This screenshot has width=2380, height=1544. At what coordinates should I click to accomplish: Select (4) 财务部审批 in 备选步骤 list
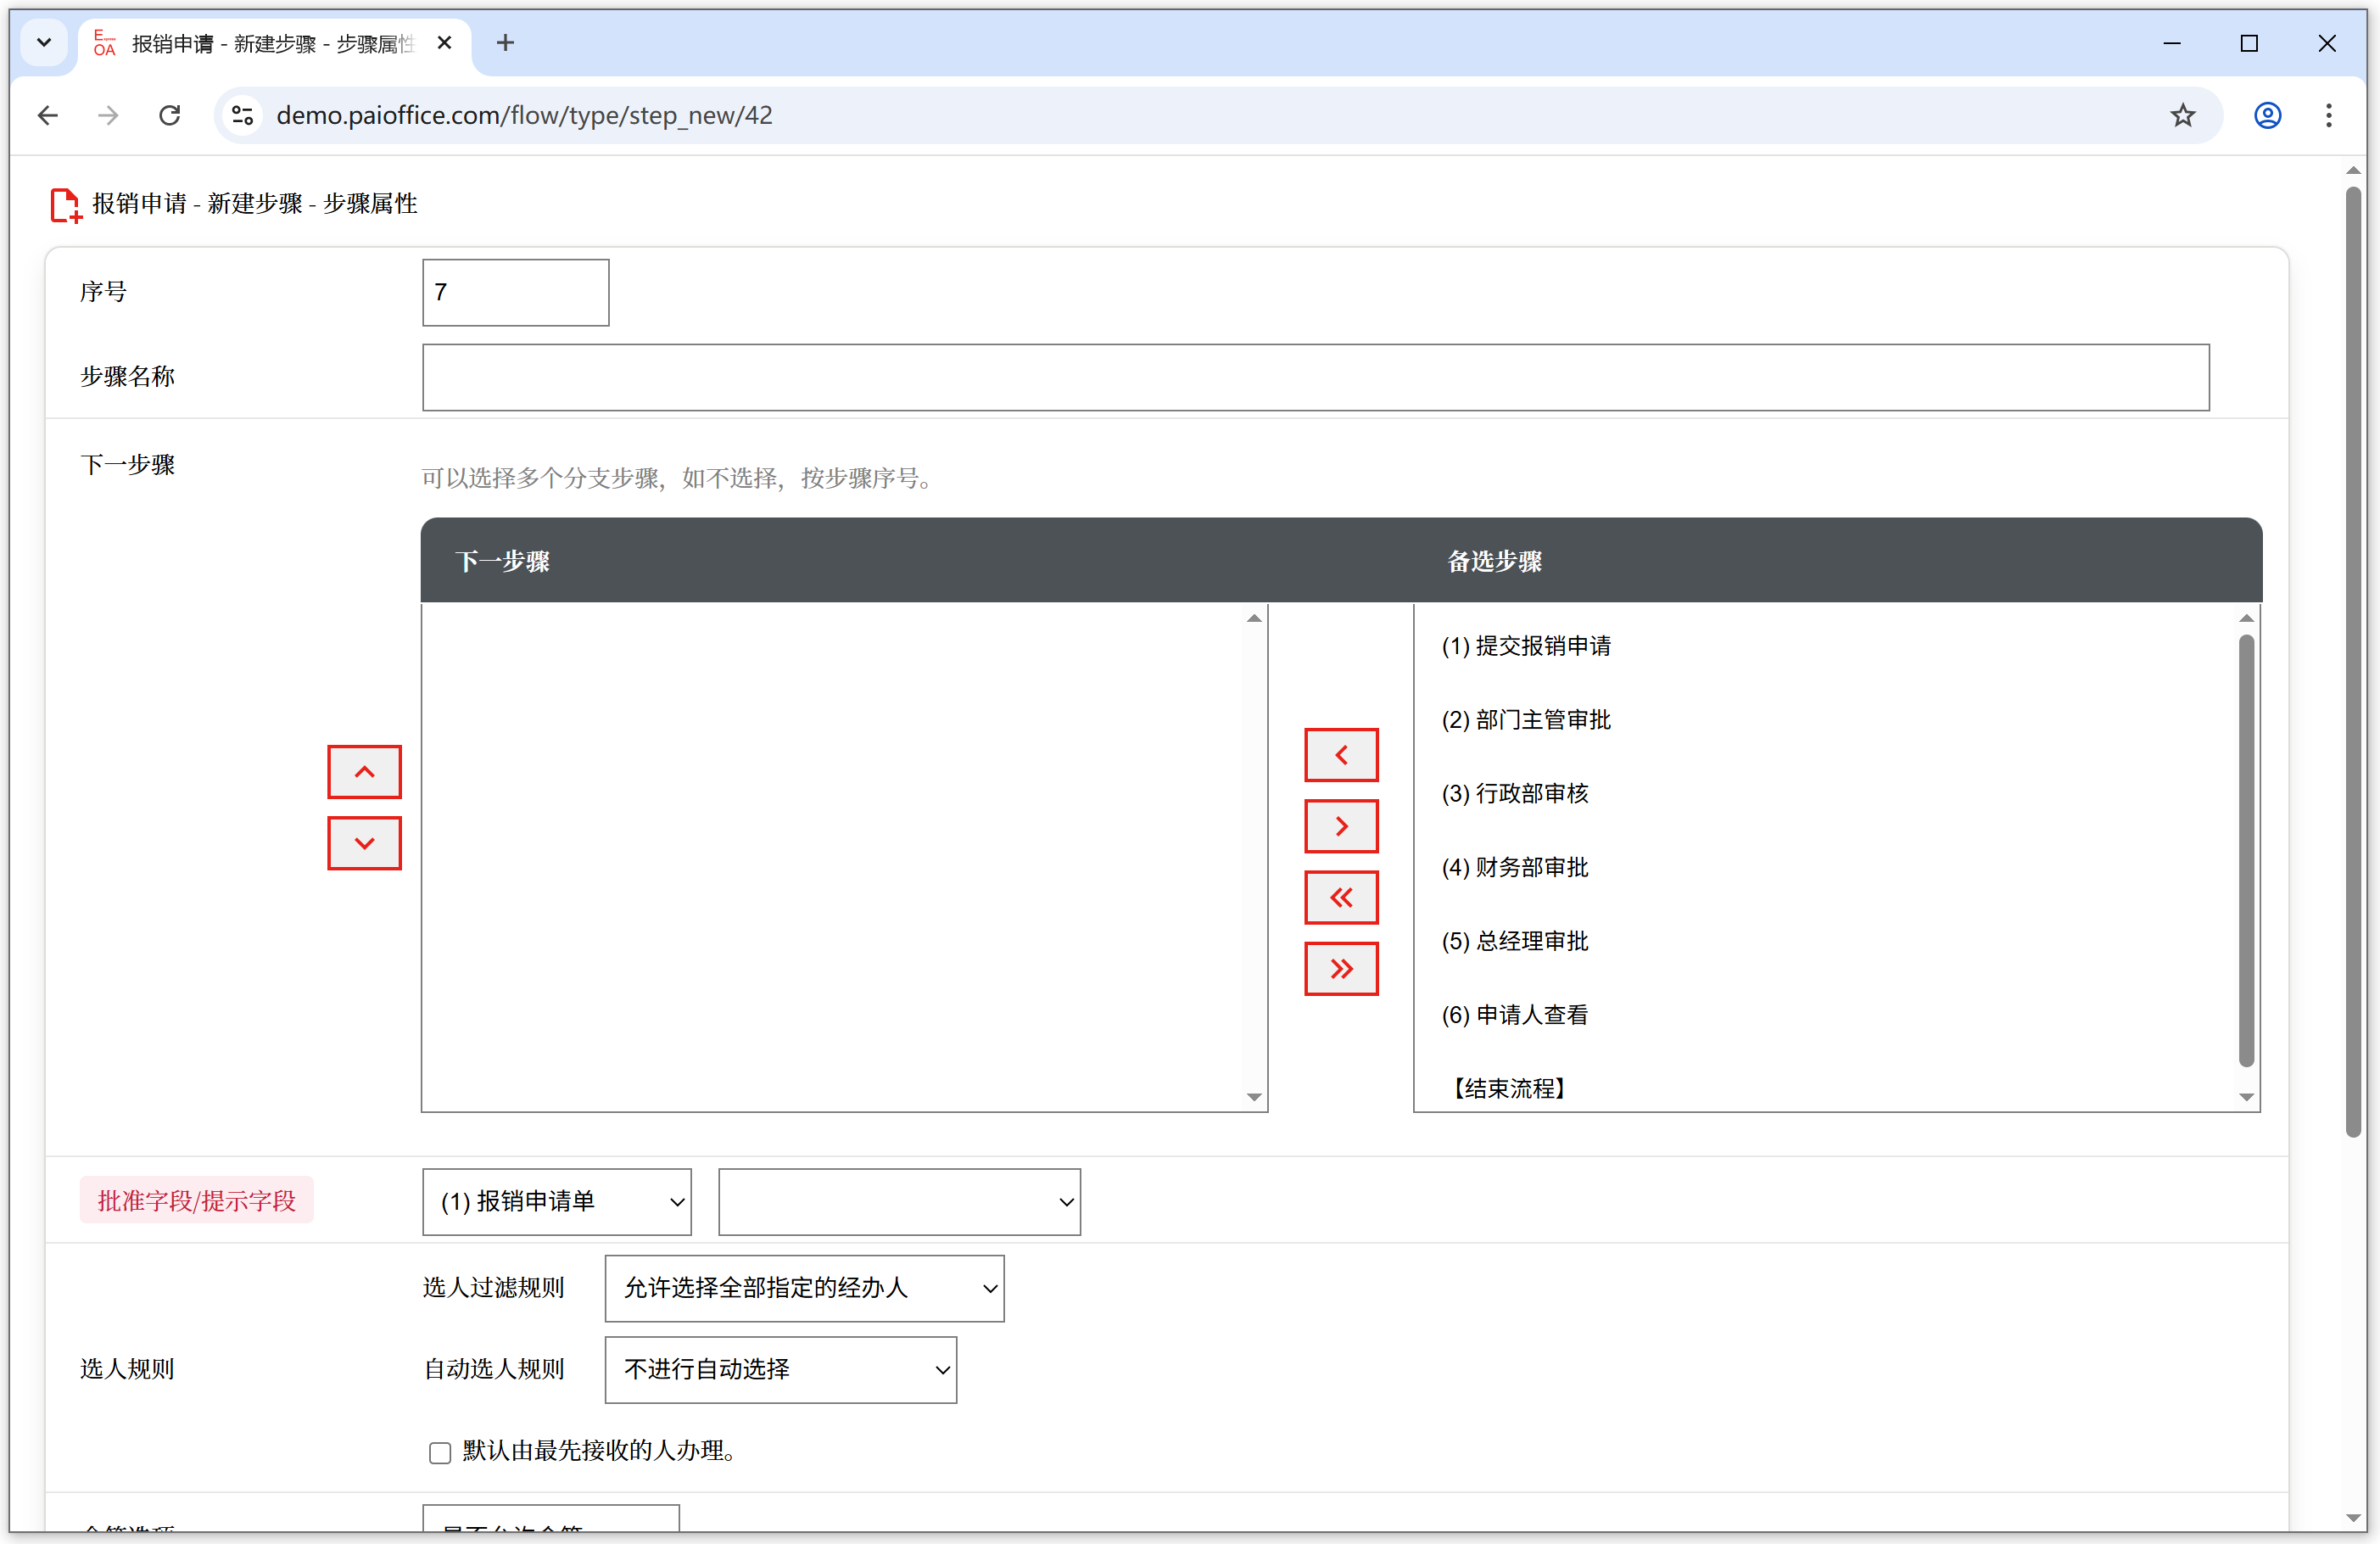tap(1514, 867)
